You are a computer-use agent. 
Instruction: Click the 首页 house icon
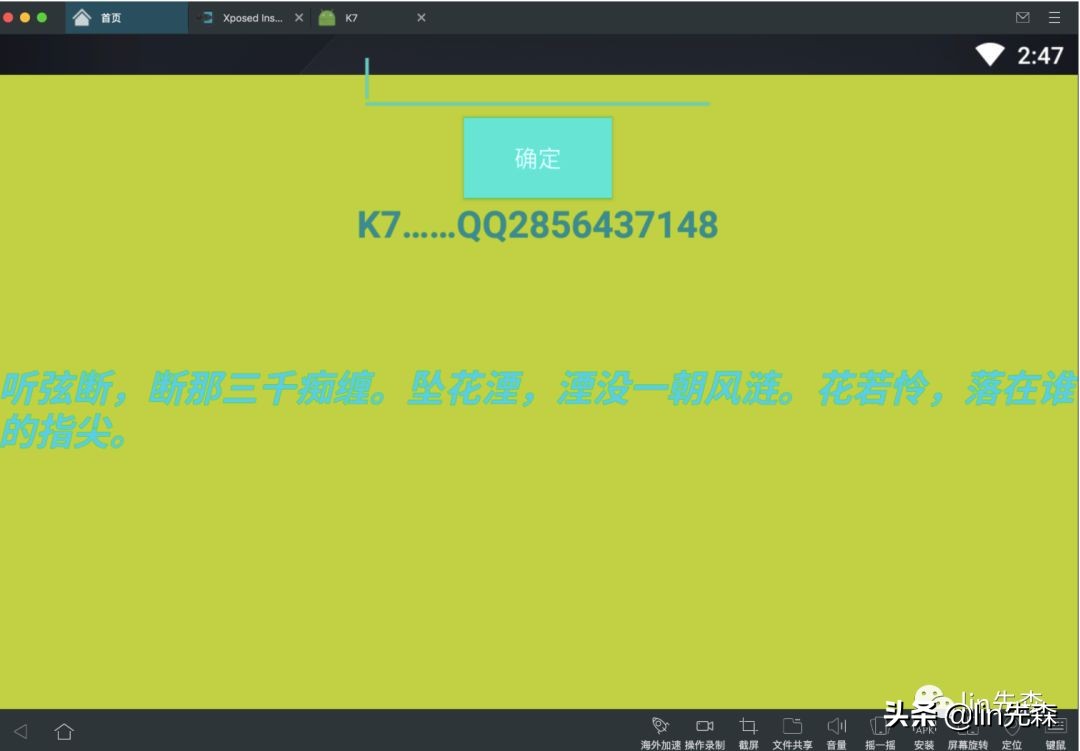(82, 17)
